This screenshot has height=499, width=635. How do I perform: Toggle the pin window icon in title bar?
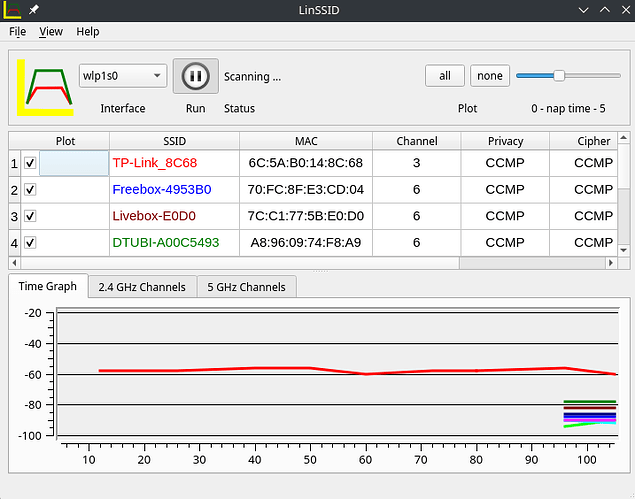click(x=34, y=9)
